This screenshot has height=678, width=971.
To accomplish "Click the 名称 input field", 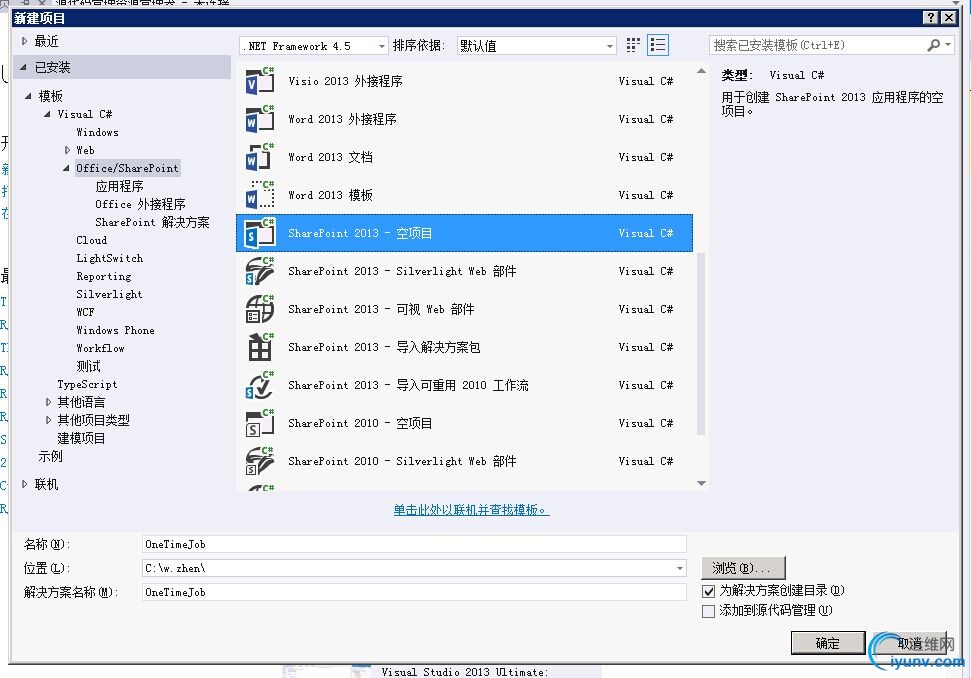I will click(x=414, y=544).
